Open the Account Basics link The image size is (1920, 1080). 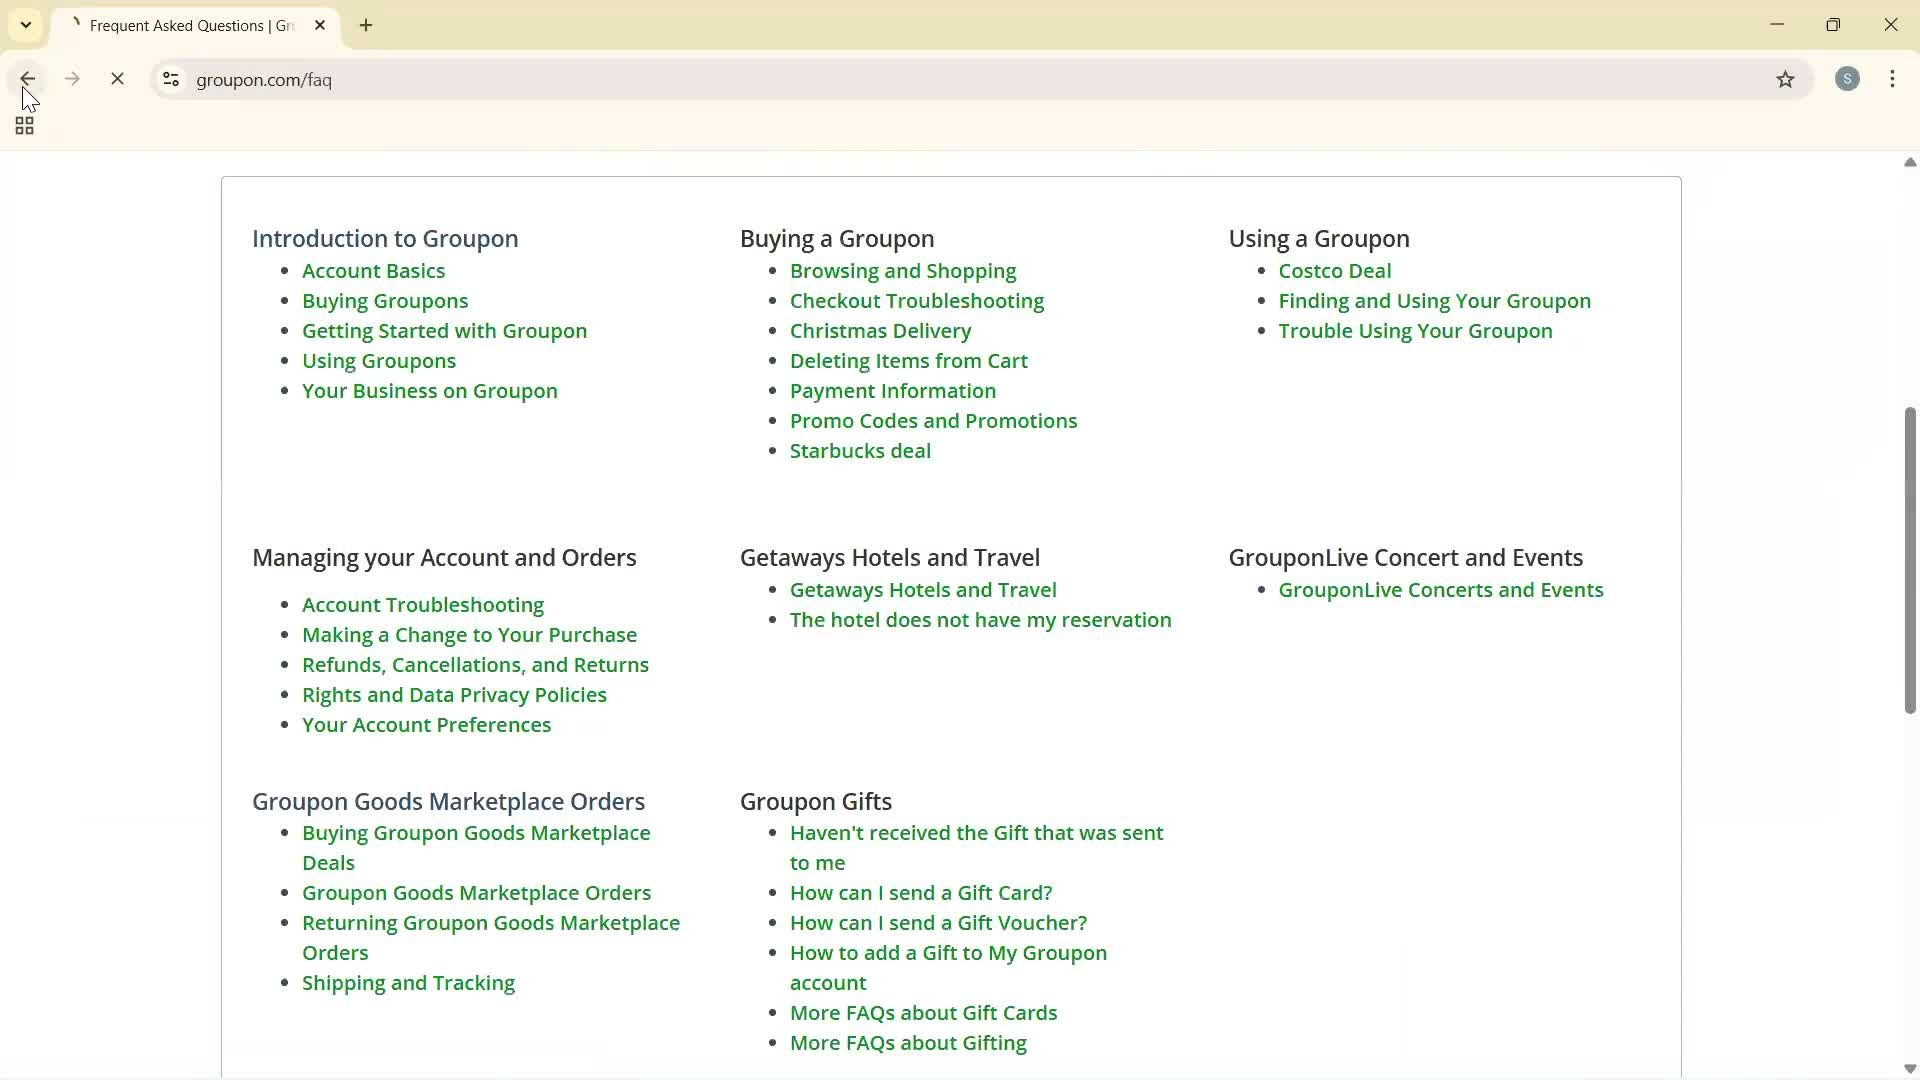[372, 270]
